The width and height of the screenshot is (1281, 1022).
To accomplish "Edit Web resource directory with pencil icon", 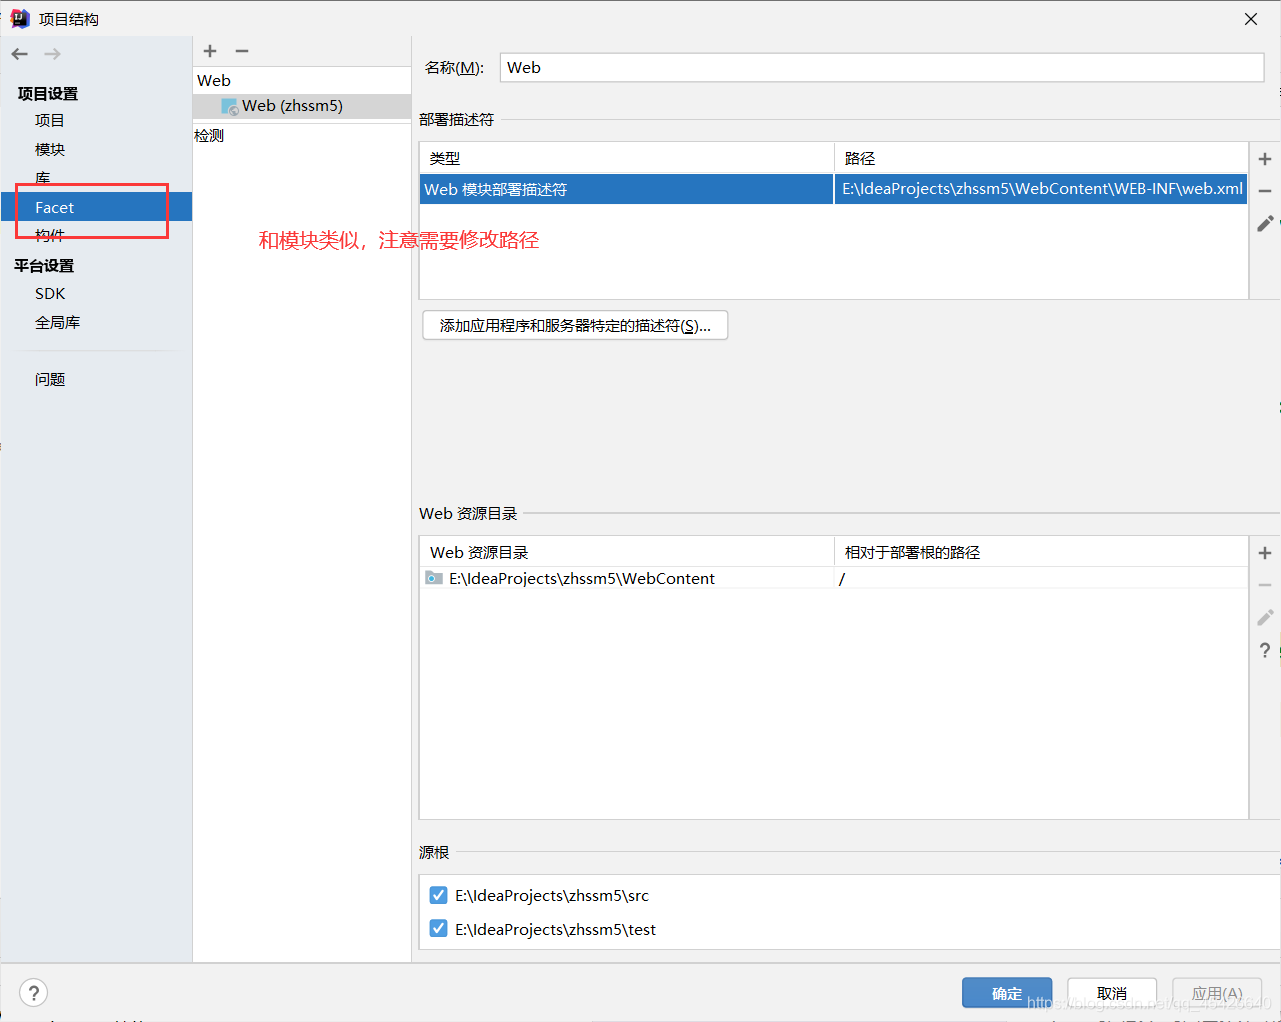I will [1265, 617].
